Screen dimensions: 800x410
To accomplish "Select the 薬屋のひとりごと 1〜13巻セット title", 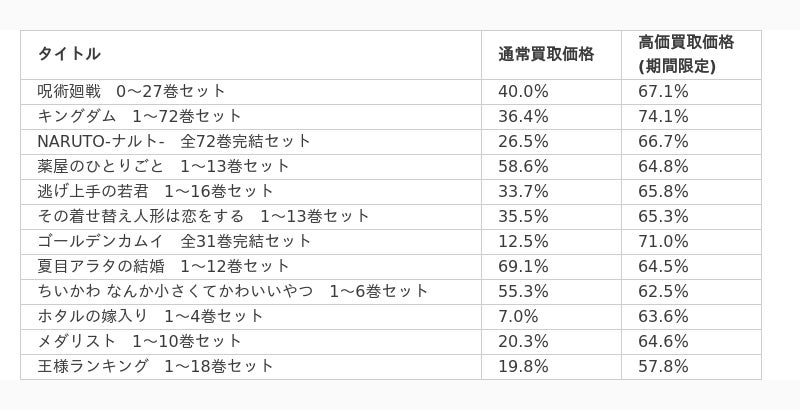I will tap(164, 166).
